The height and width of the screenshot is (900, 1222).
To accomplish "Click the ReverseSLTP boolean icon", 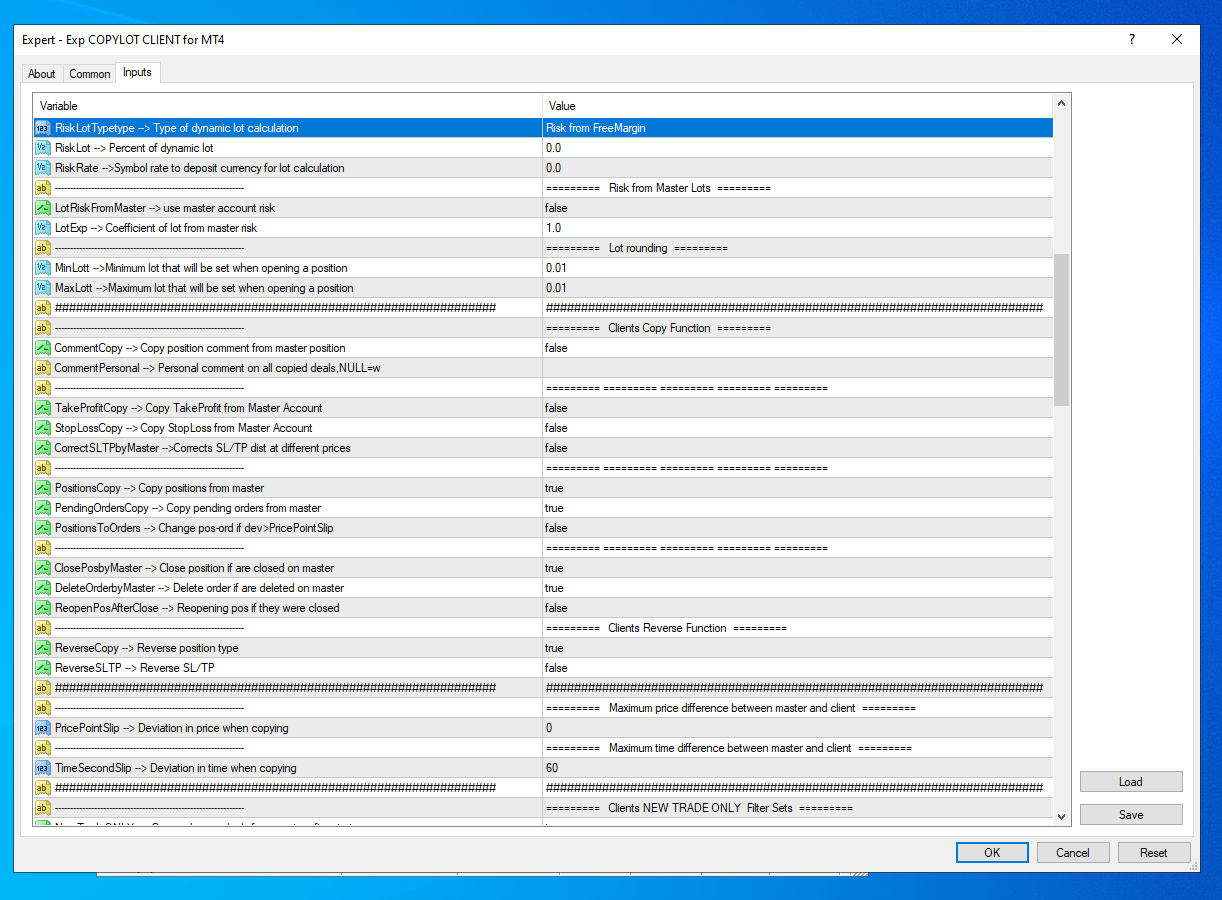I will pyautogui.click(x=42, y=668).
